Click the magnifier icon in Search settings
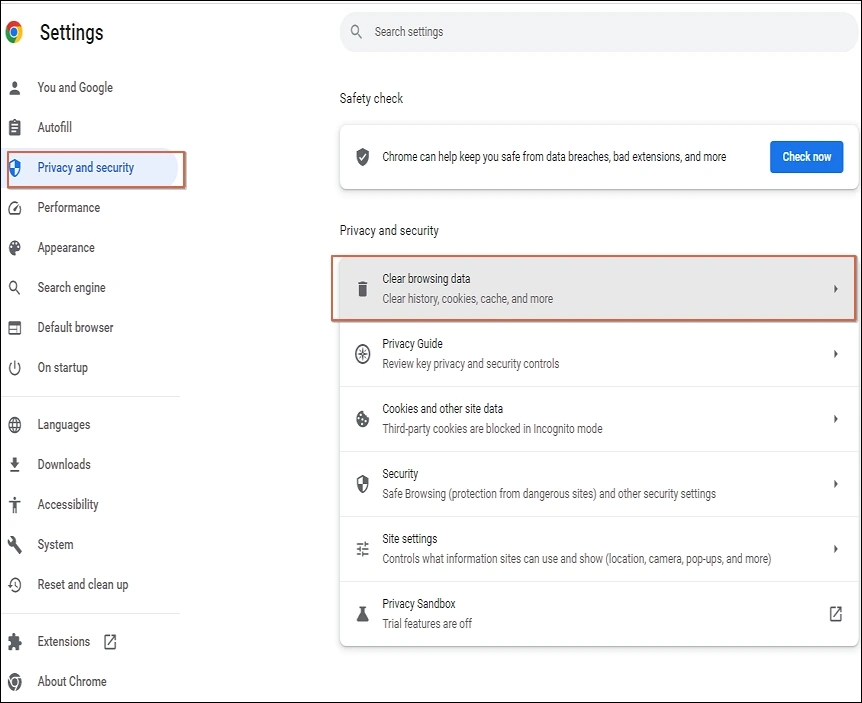Image resolution: width=862 pixels, height=703 pixels. [x=356, y=32]
